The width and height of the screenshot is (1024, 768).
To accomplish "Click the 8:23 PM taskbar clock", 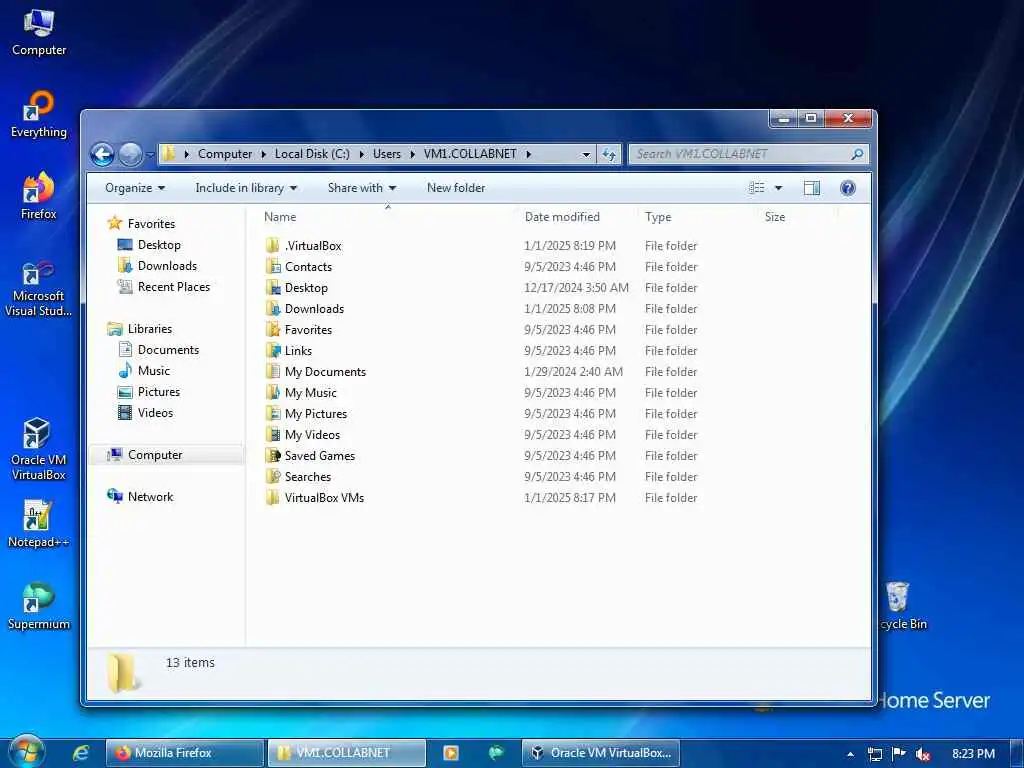I will click(x=973, y=754).
